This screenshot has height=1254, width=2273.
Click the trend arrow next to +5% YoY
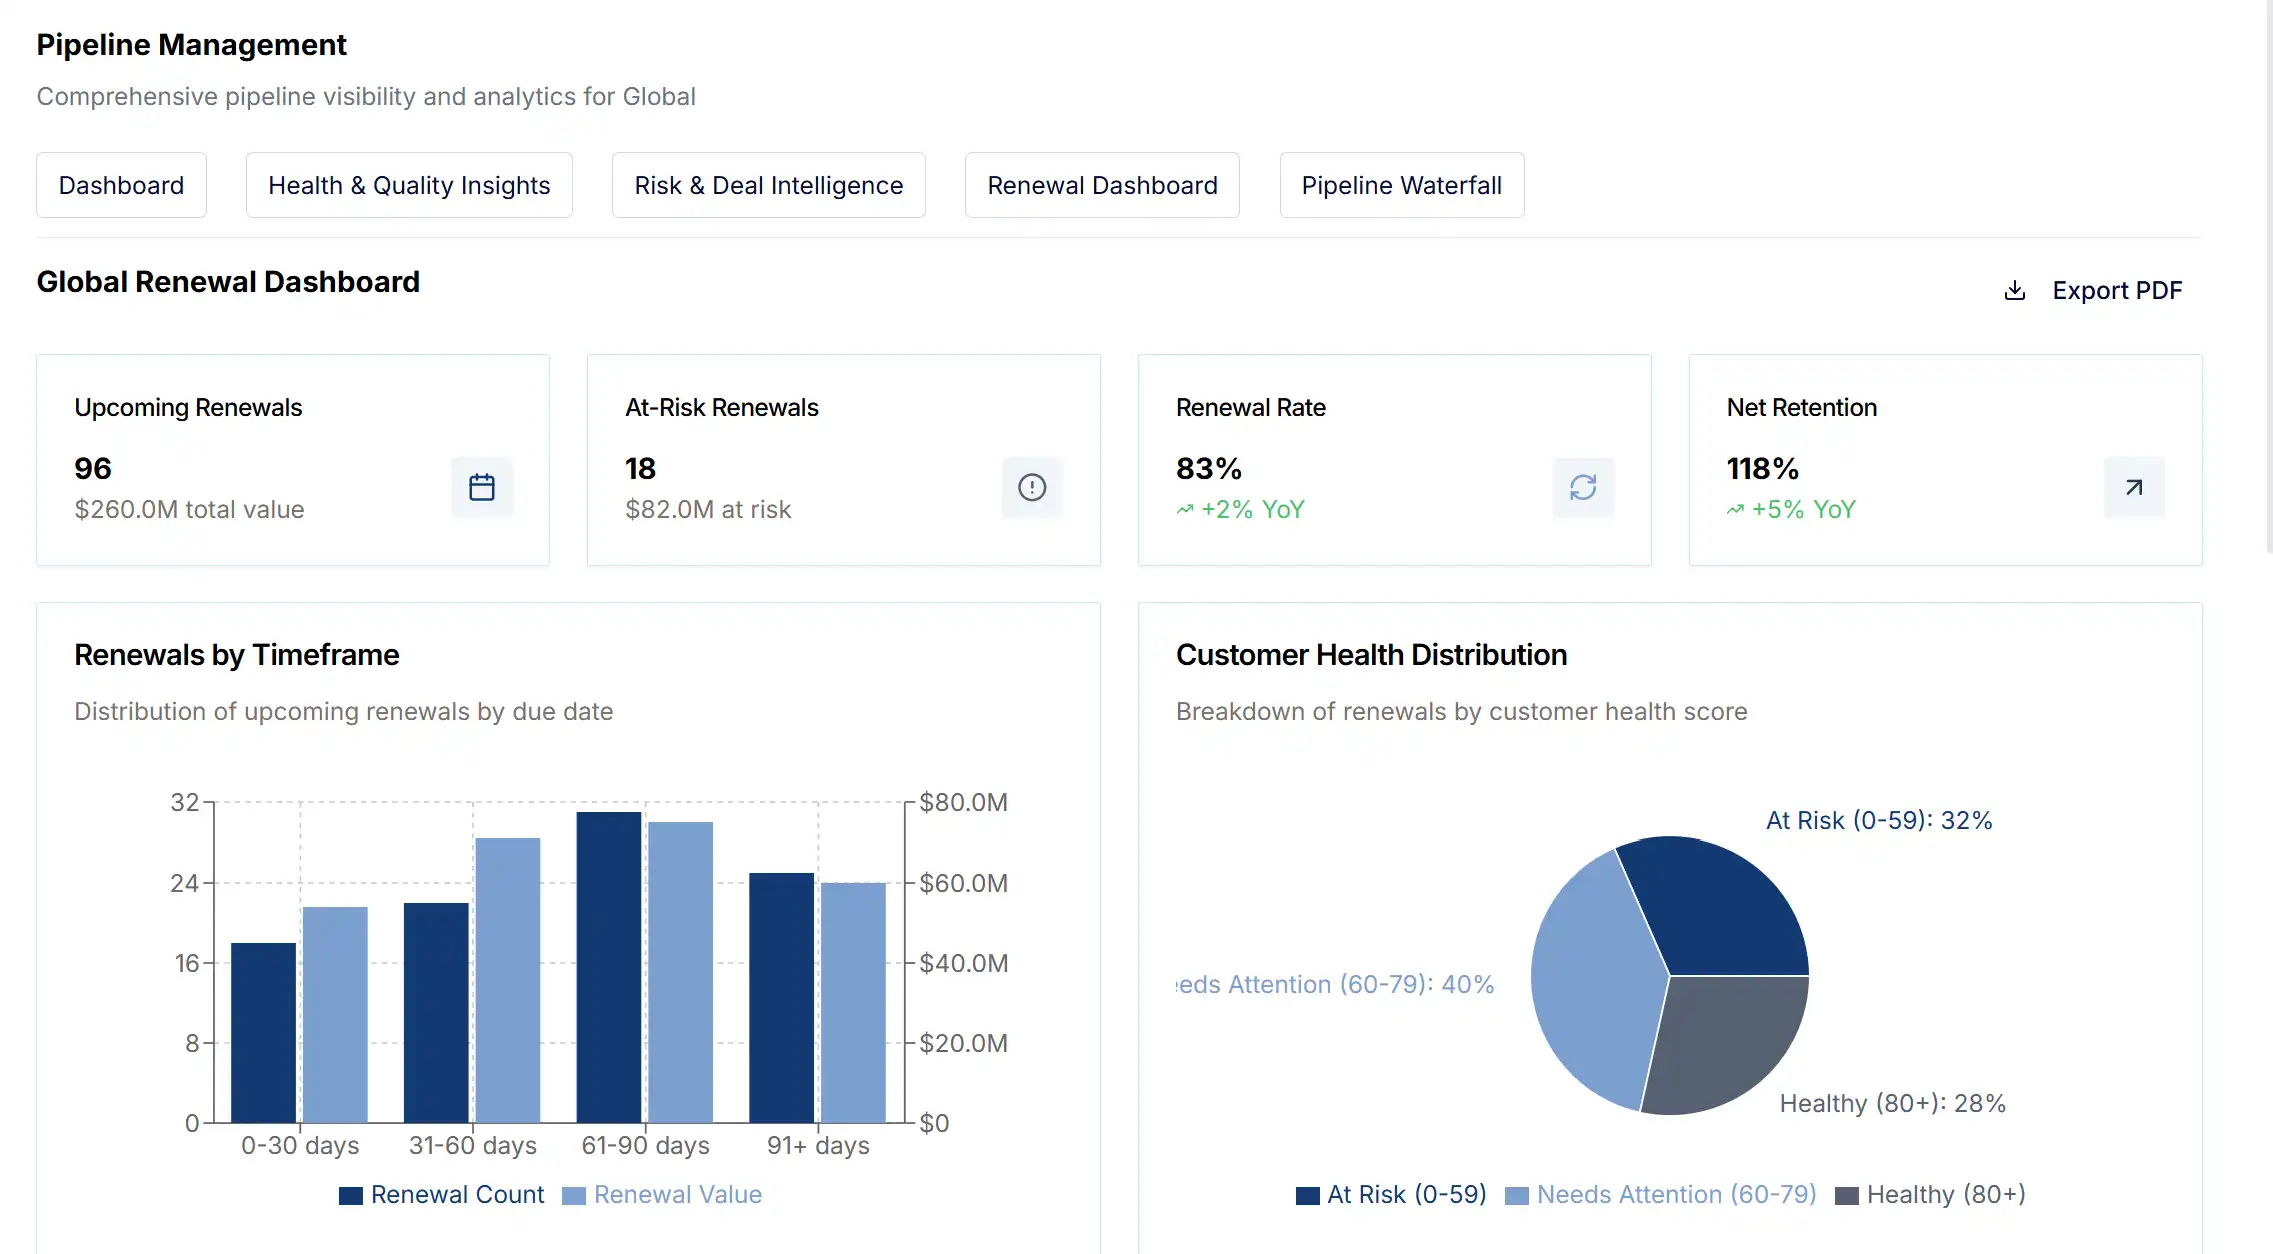[1735, 510]
